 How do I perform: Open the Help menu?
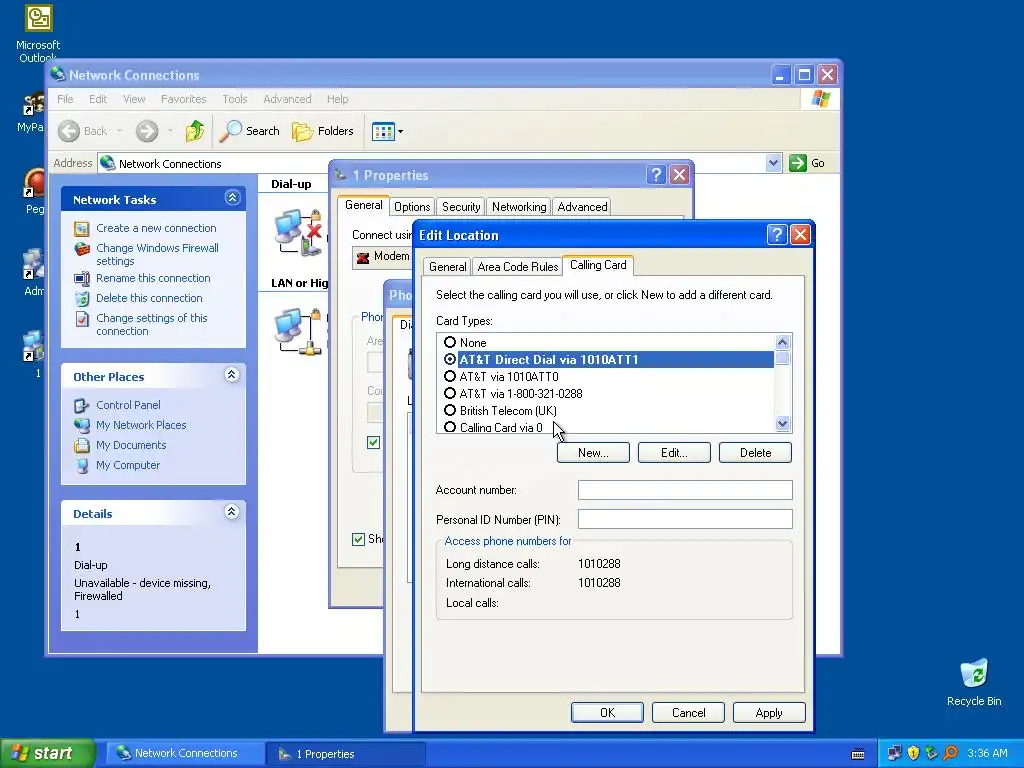(338, 99)
